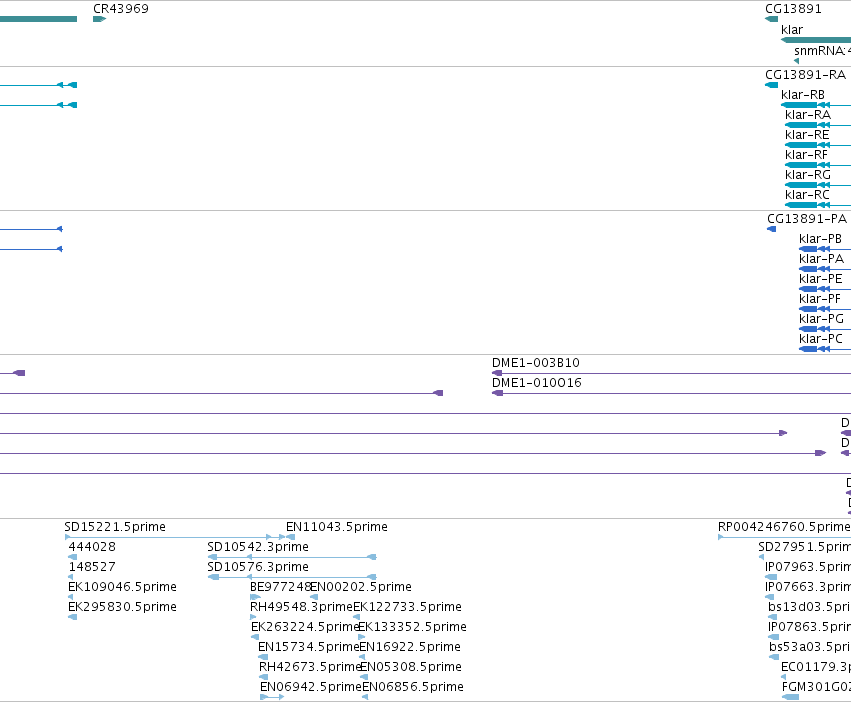
Task: Click the DME1-003B10 feature label
Action: [536, 363]
